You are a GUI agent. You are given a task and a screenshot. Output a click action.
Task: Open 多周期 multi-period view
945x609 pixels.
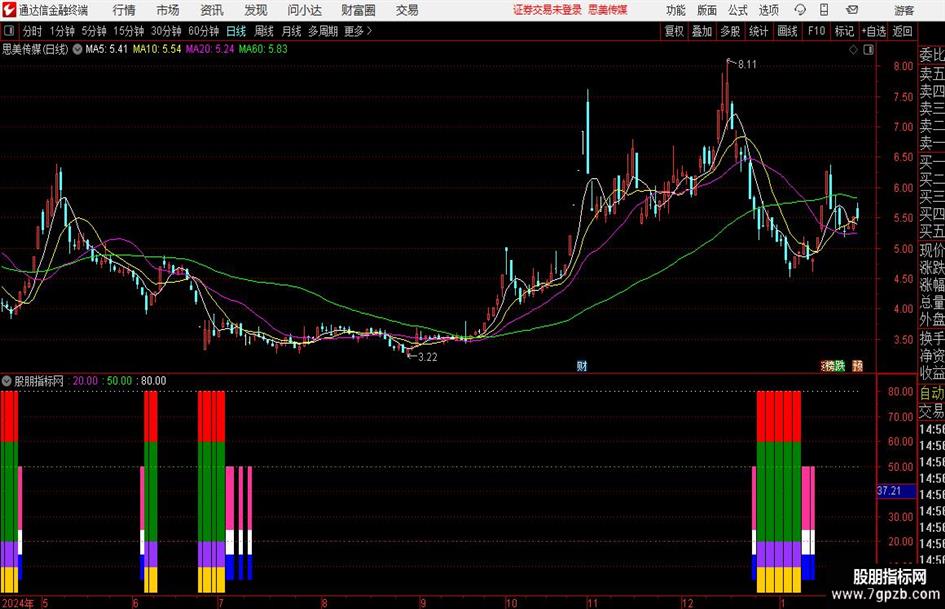[x=323, y=31]
